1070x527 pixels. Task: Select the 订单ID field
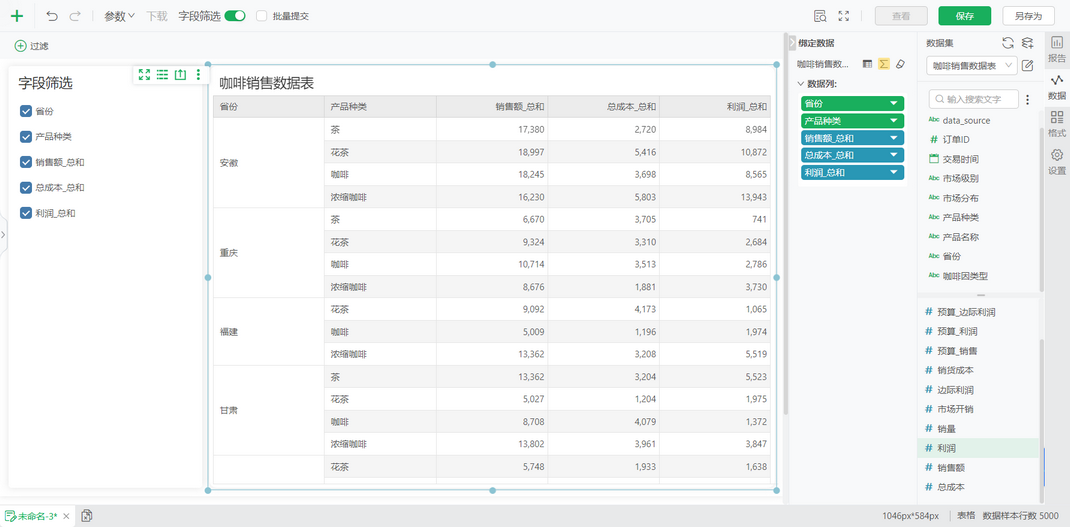(x=978, y=139)
